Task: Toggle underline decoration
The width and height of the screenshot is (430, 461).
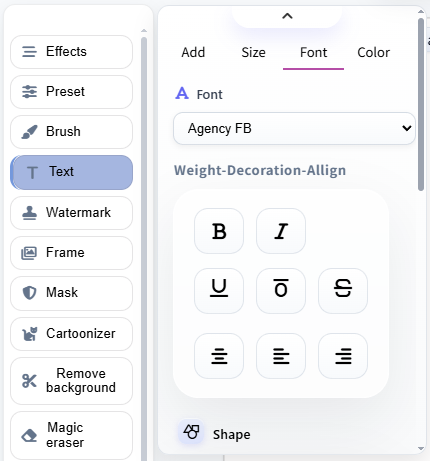Action: [219, 291]
